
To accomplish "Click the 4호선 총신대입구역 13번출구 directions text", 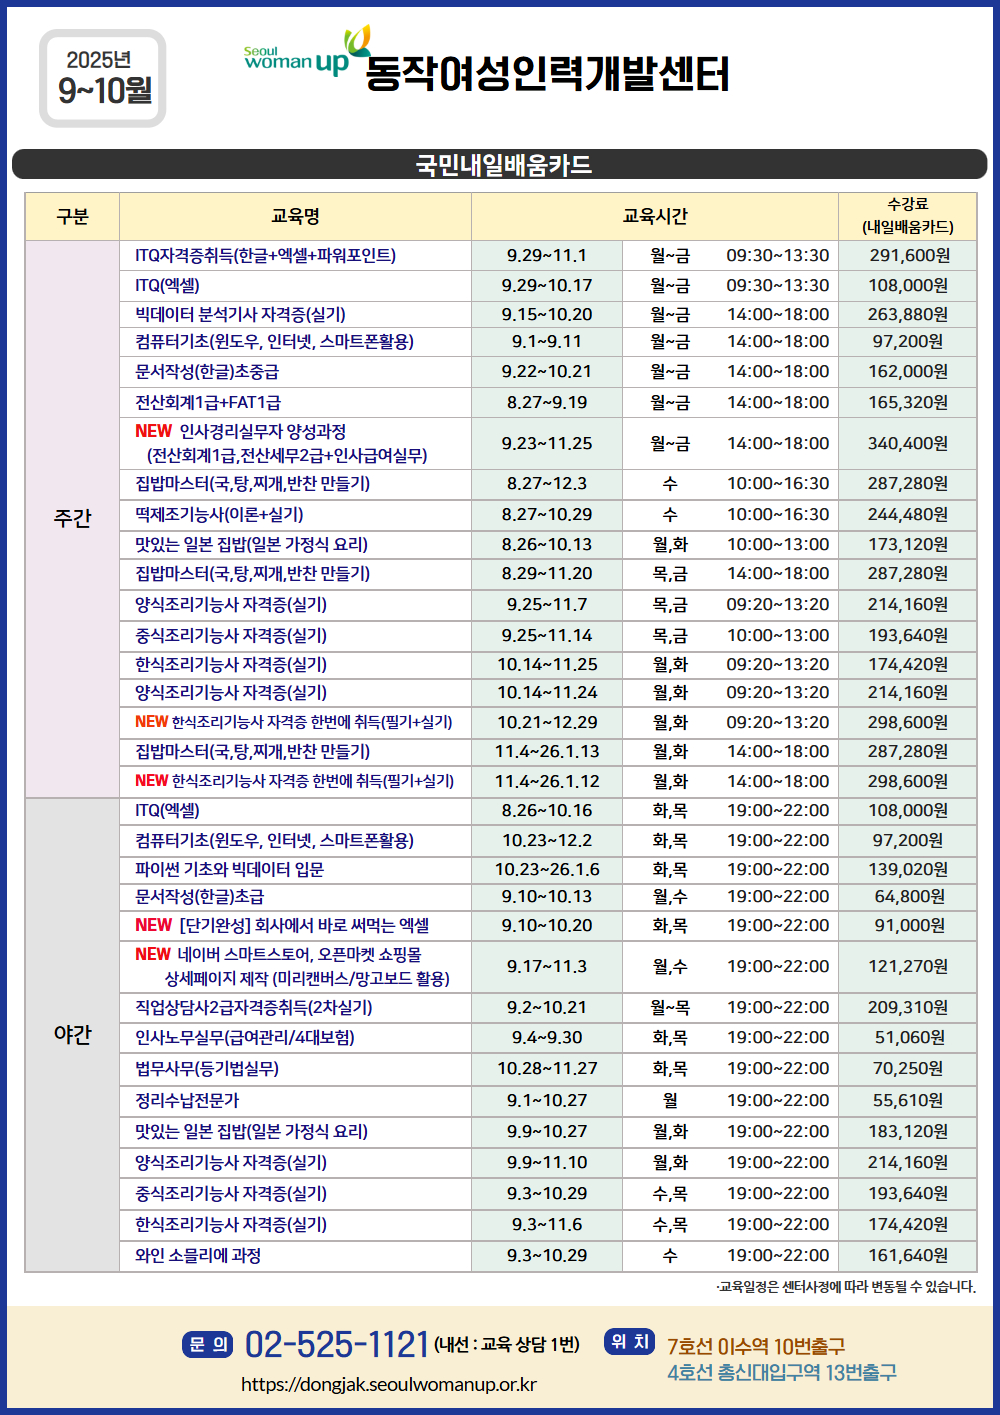I will [782, 1373].
